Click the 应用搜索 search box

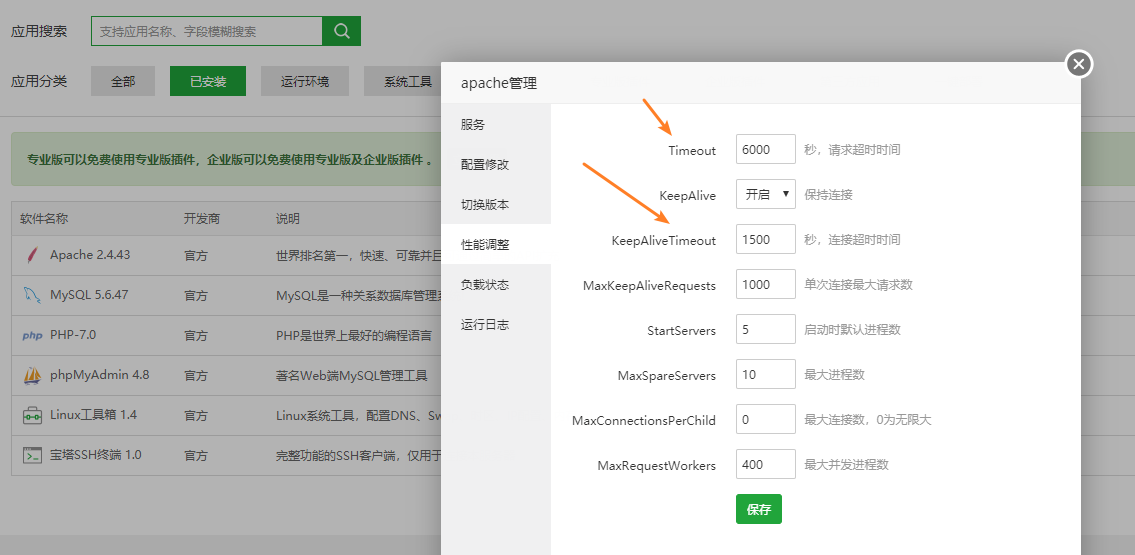206,31
